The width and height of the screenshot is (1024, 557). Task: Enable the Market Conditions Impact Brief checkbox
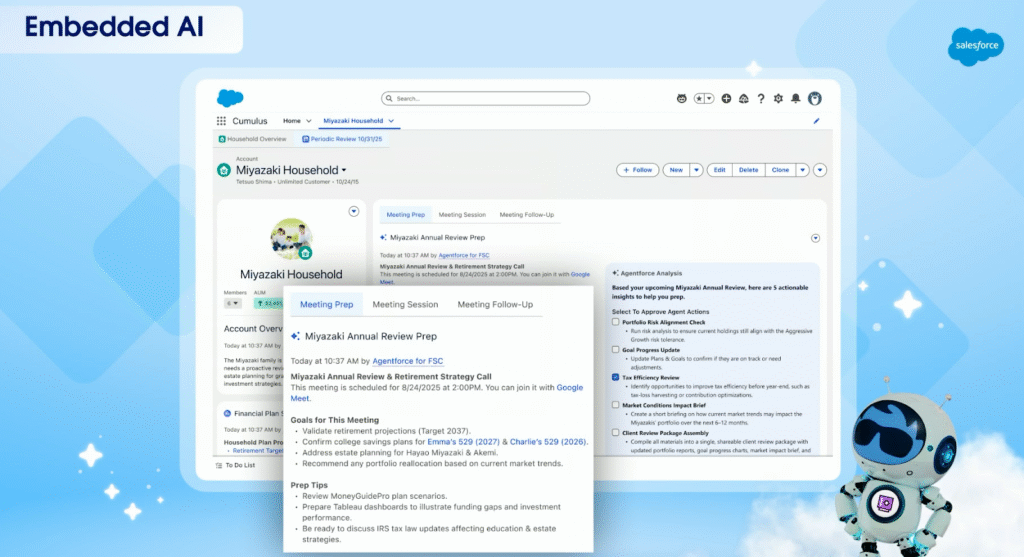point(615,405)
